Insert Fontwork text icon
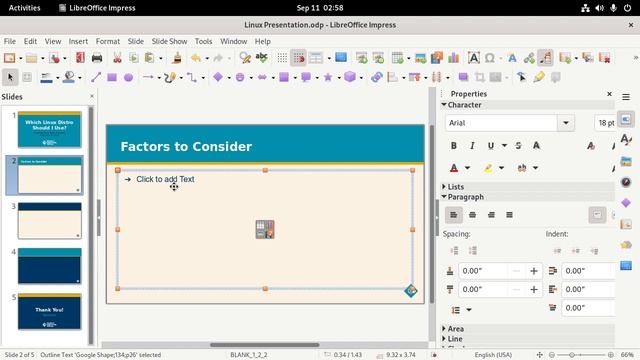640x360 pixels. [x=512, y=58]
